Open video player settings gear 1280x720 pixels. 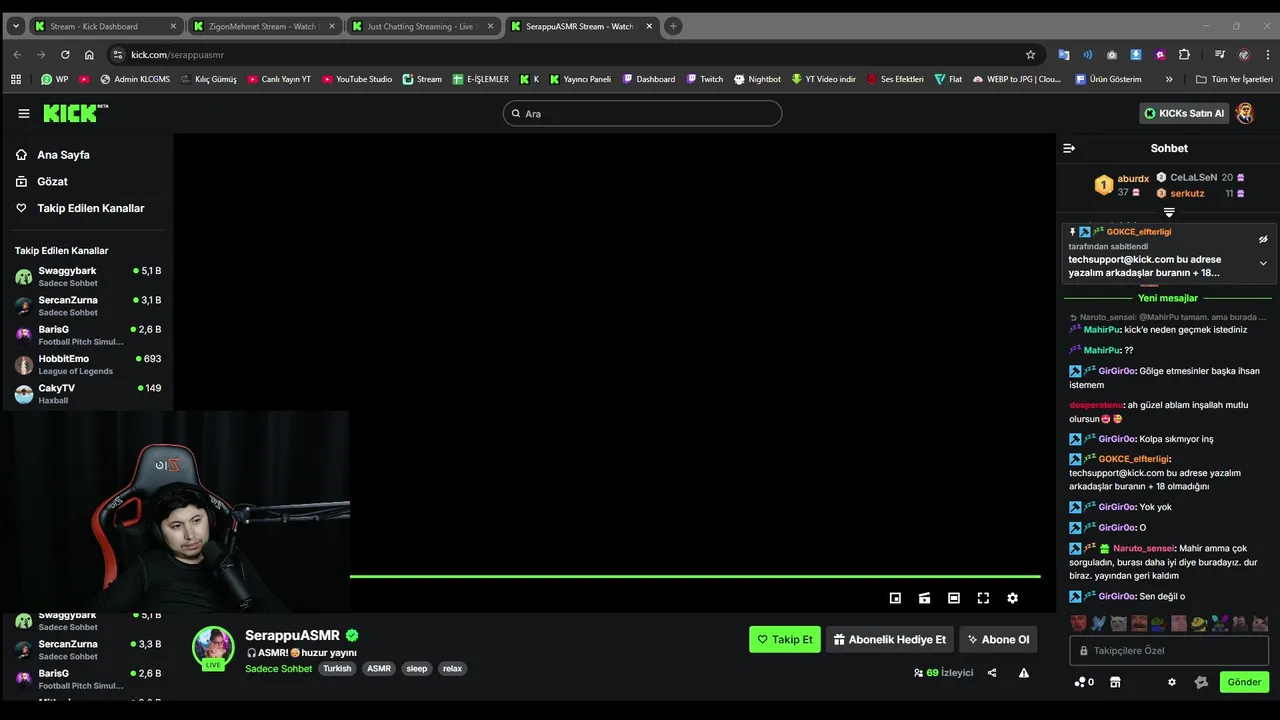[x=1012, y=598]
